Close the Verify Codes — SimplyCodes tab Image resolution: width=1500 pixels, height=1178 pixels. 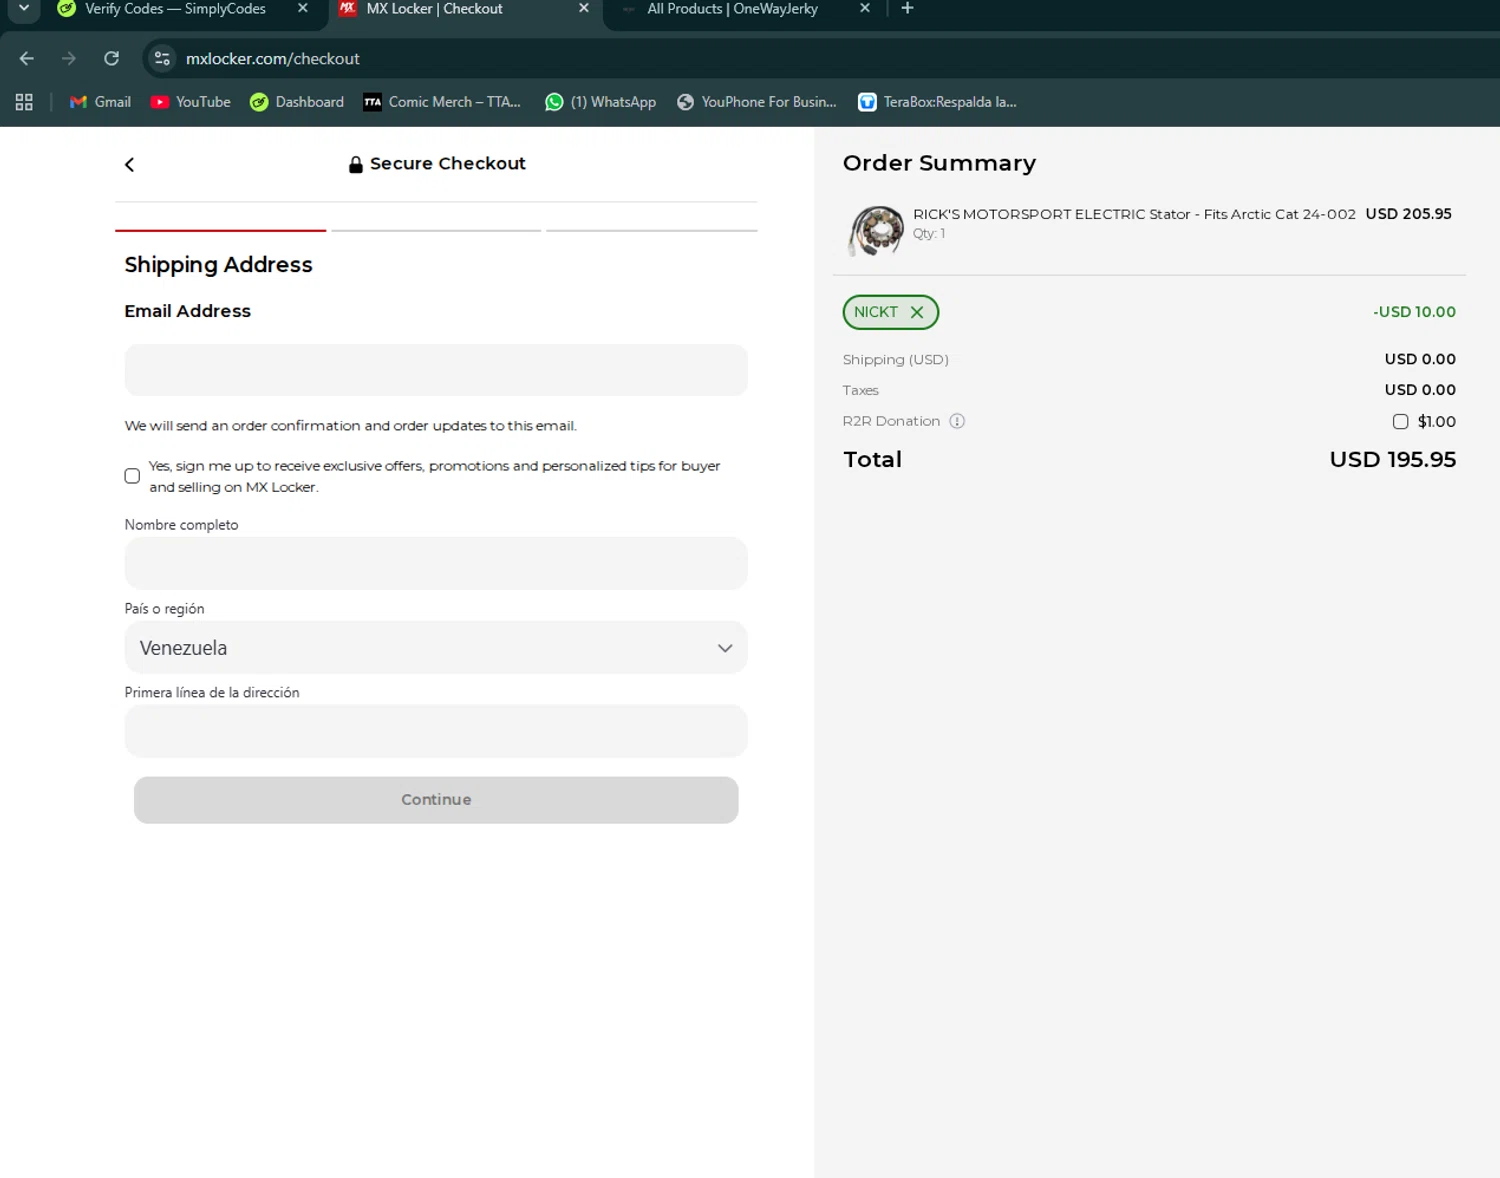click(x=302, y=9)
